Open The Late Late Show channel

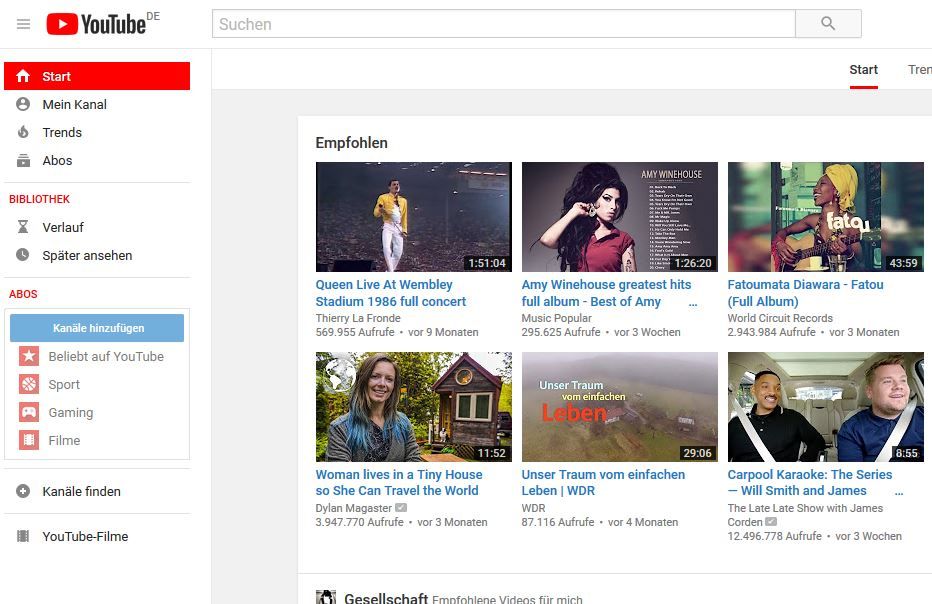805,515
